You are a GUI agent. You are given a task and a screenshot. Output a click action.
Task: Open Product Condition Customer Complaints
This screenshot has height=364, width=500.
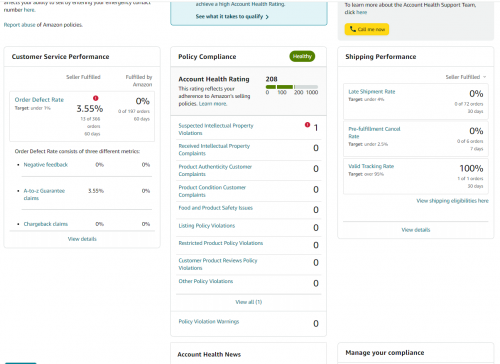[x=212, y=191]
